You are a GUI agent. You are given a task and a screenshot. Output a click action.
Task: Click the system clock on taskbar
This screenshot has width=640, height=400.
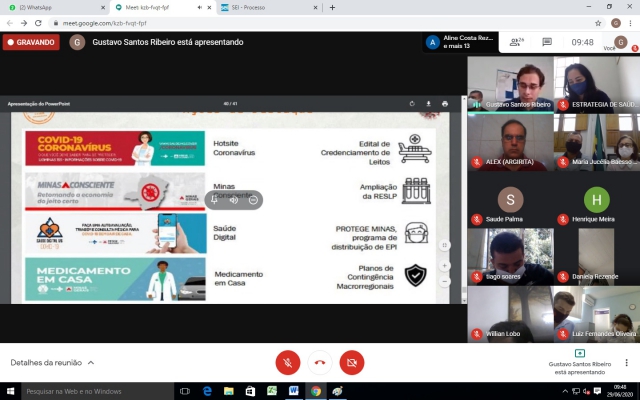pos(620,391)
